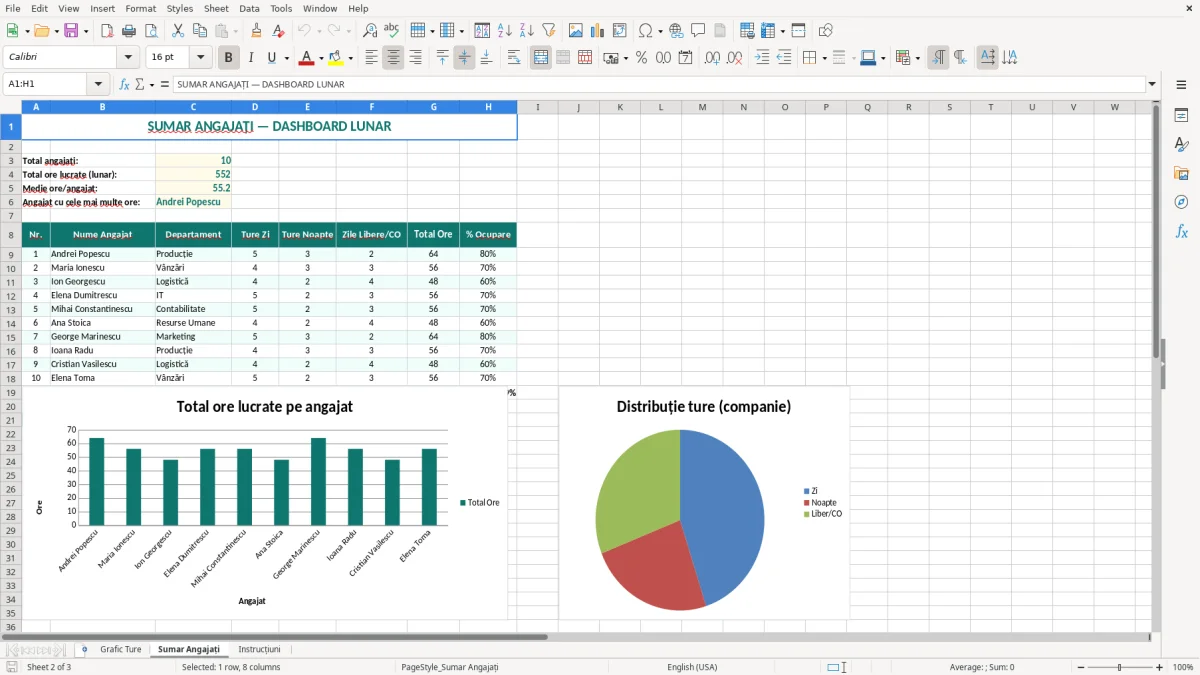Apply the yellow background color
The width and height of the screenshot is (1200, 675).
pyautogui.click(x=336, y=58)
